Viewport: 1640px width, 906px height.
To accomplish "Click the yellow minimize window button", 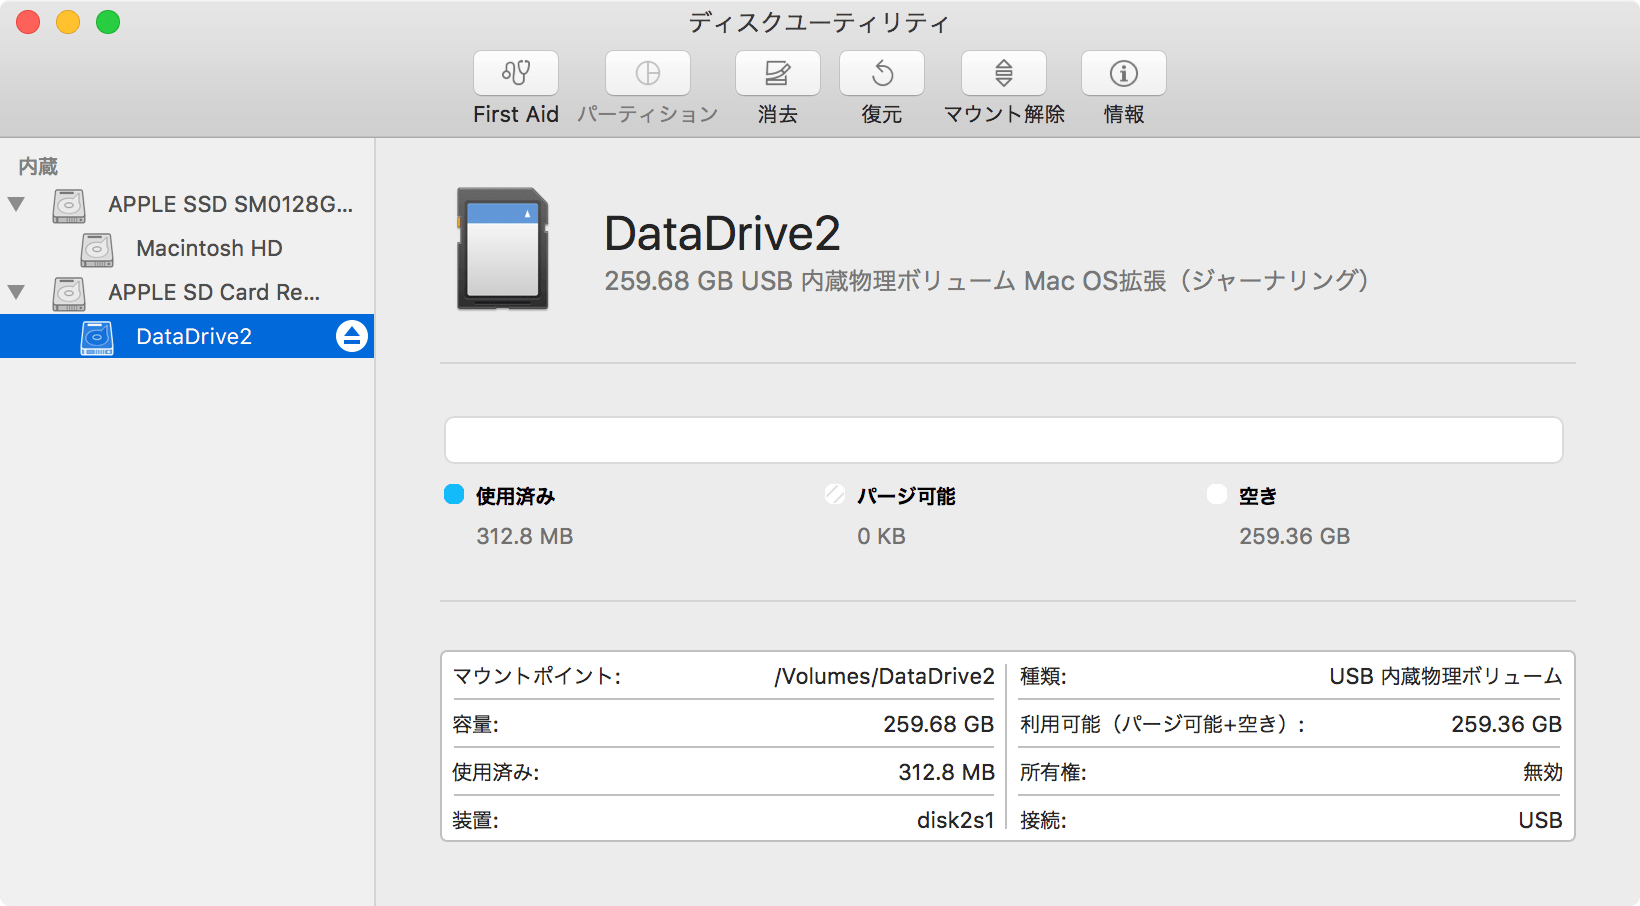I will click(68, 22).
